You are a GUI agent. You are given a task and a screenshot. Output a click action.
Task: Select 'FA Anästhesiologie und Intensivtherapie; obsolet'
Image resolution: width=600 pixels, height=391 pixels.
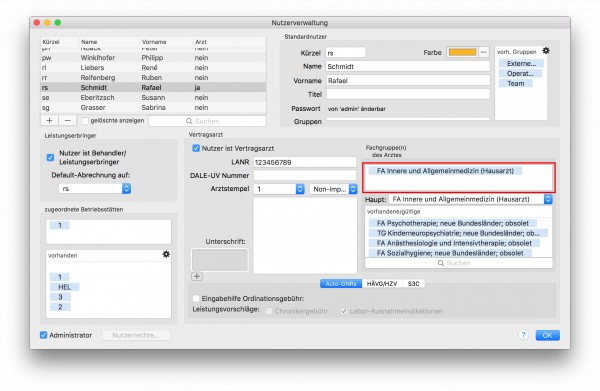454,243
